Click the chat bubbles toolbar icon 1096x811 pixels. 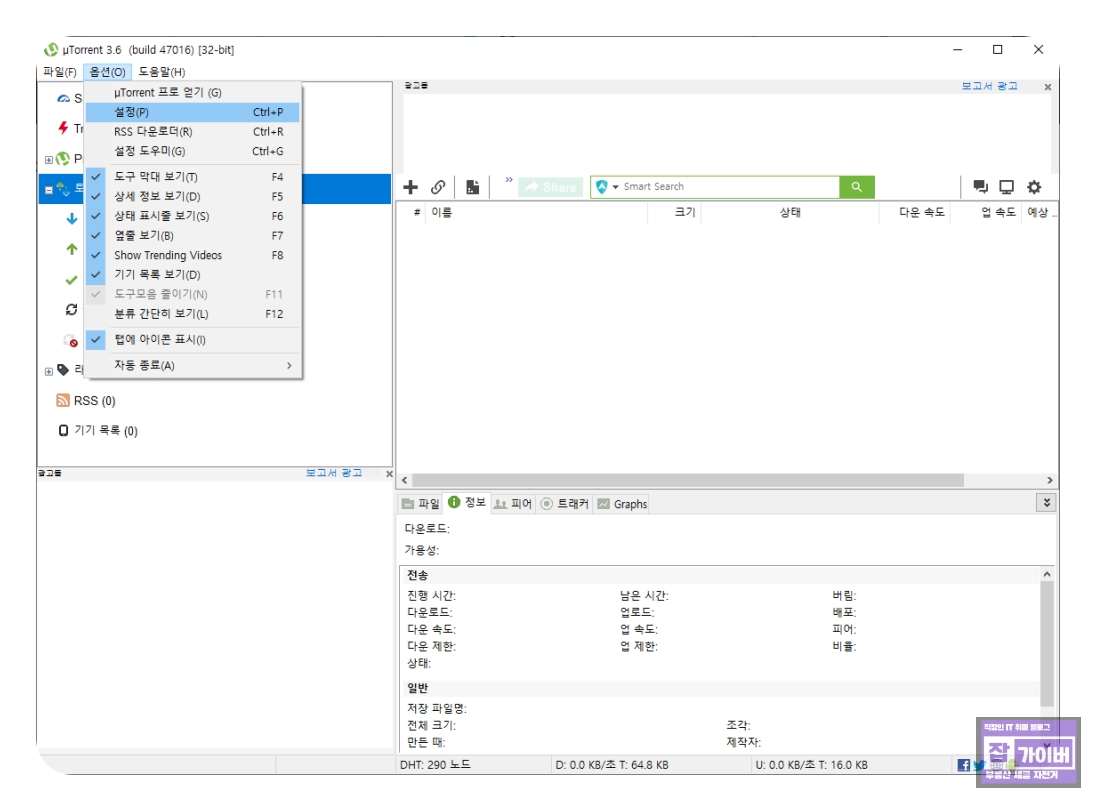tap(981, 187)
